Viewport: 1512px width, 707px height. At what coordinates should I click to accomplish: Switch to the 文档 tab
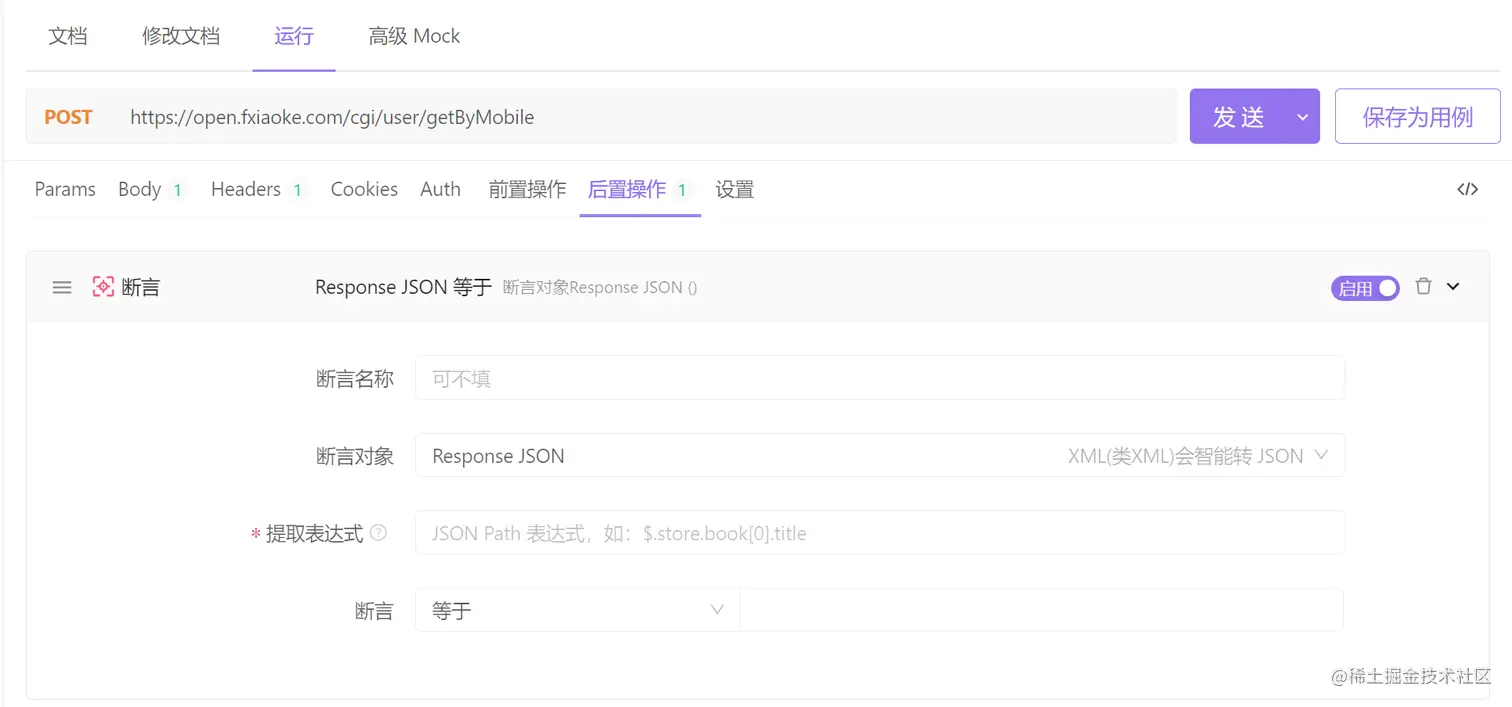tap(67, 36)
